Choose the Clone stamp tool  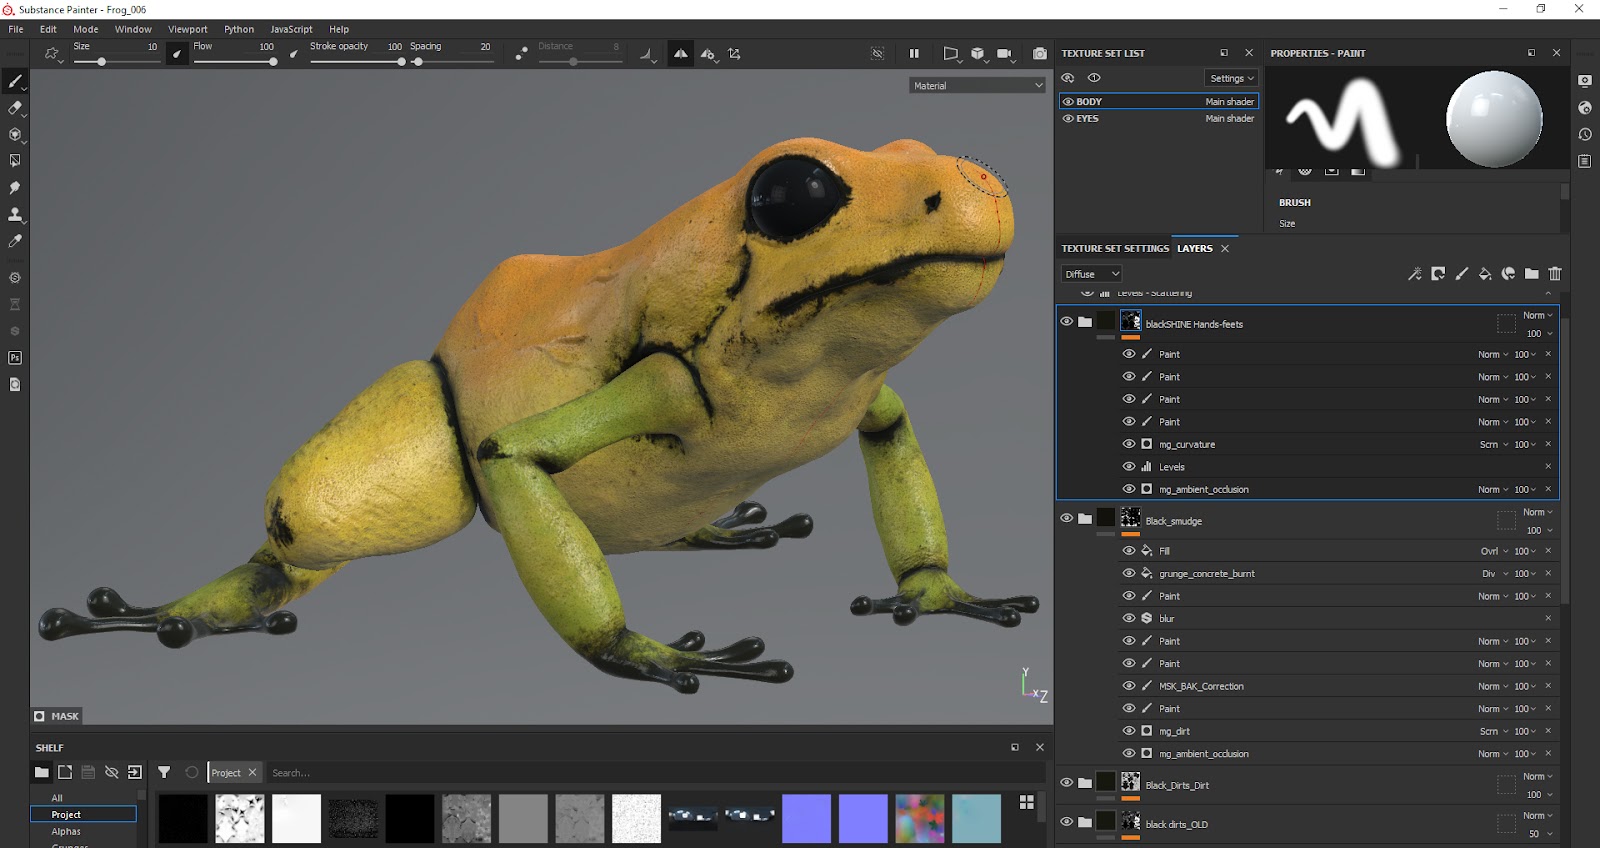(x=15, y=215)
